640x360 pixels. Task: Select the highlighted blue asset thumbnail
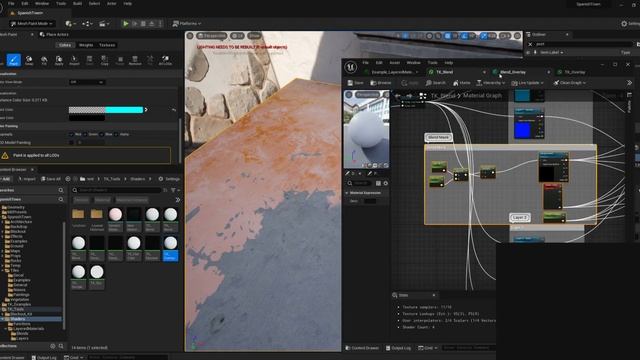171,248
